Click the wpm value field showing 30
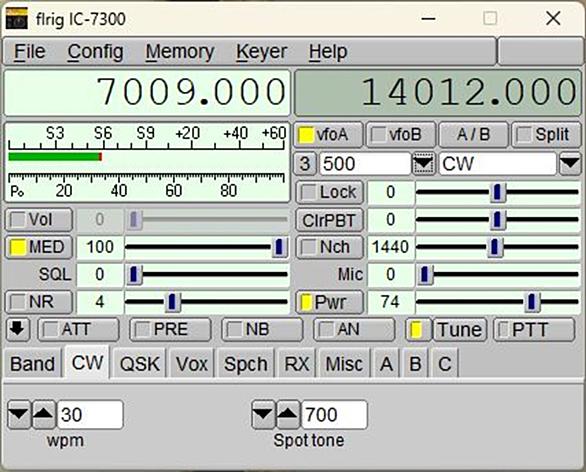586x472 pixels. point(90,414)
